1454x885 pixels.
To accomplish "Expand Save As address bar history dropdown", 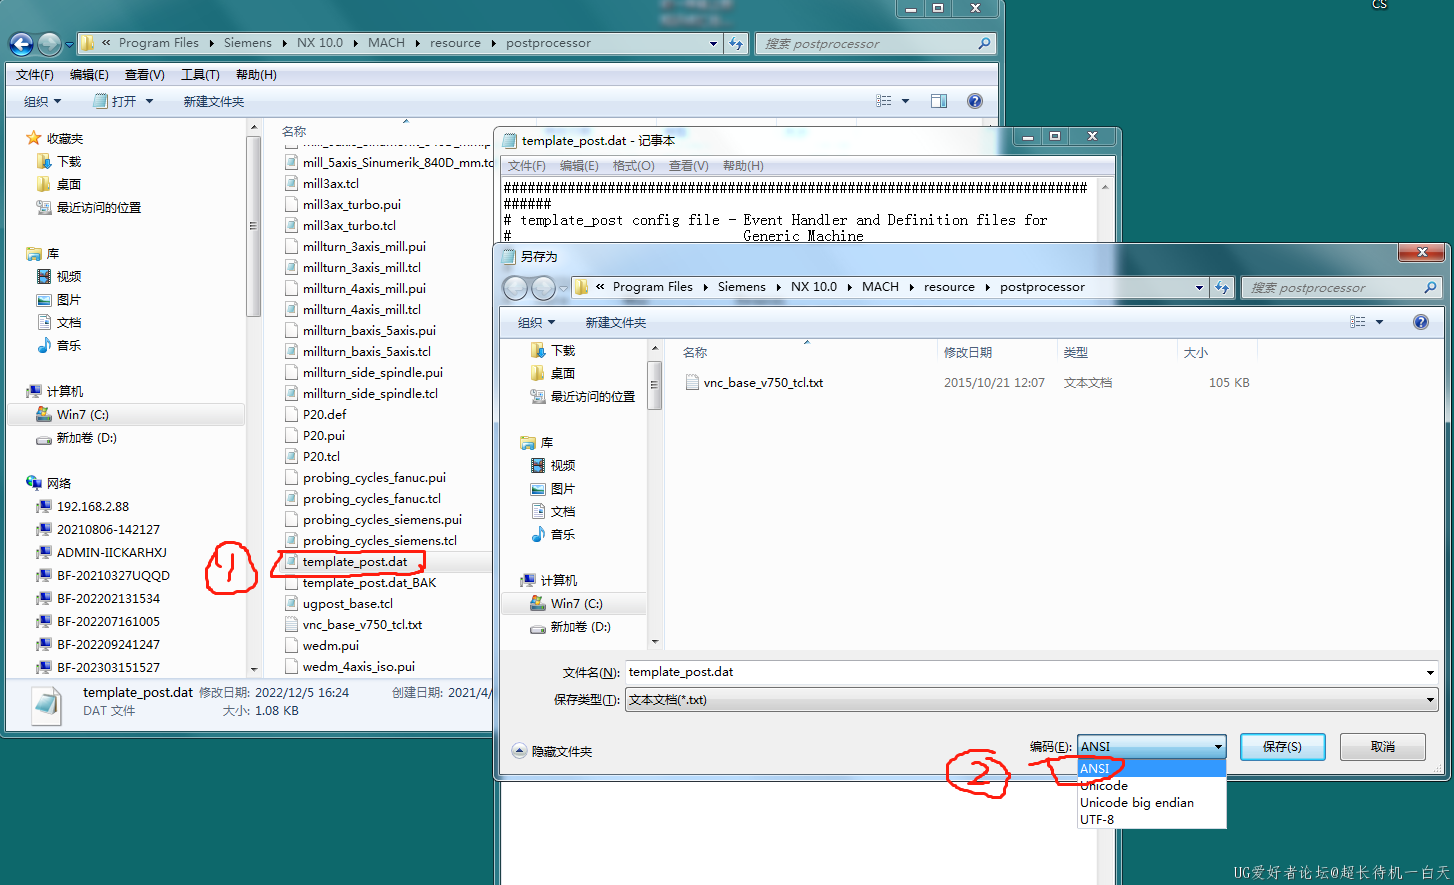I will pos(1199,287).
